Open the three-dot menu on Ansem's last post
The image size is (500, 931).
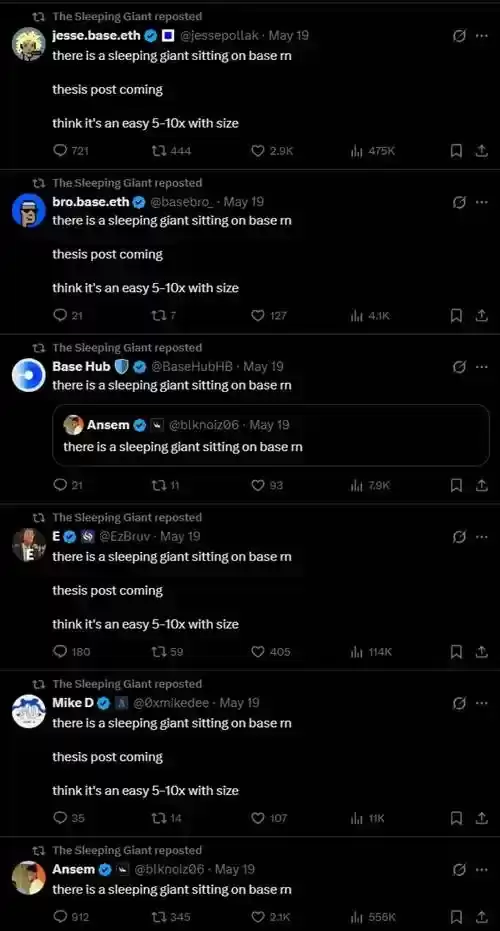(482, 869)
